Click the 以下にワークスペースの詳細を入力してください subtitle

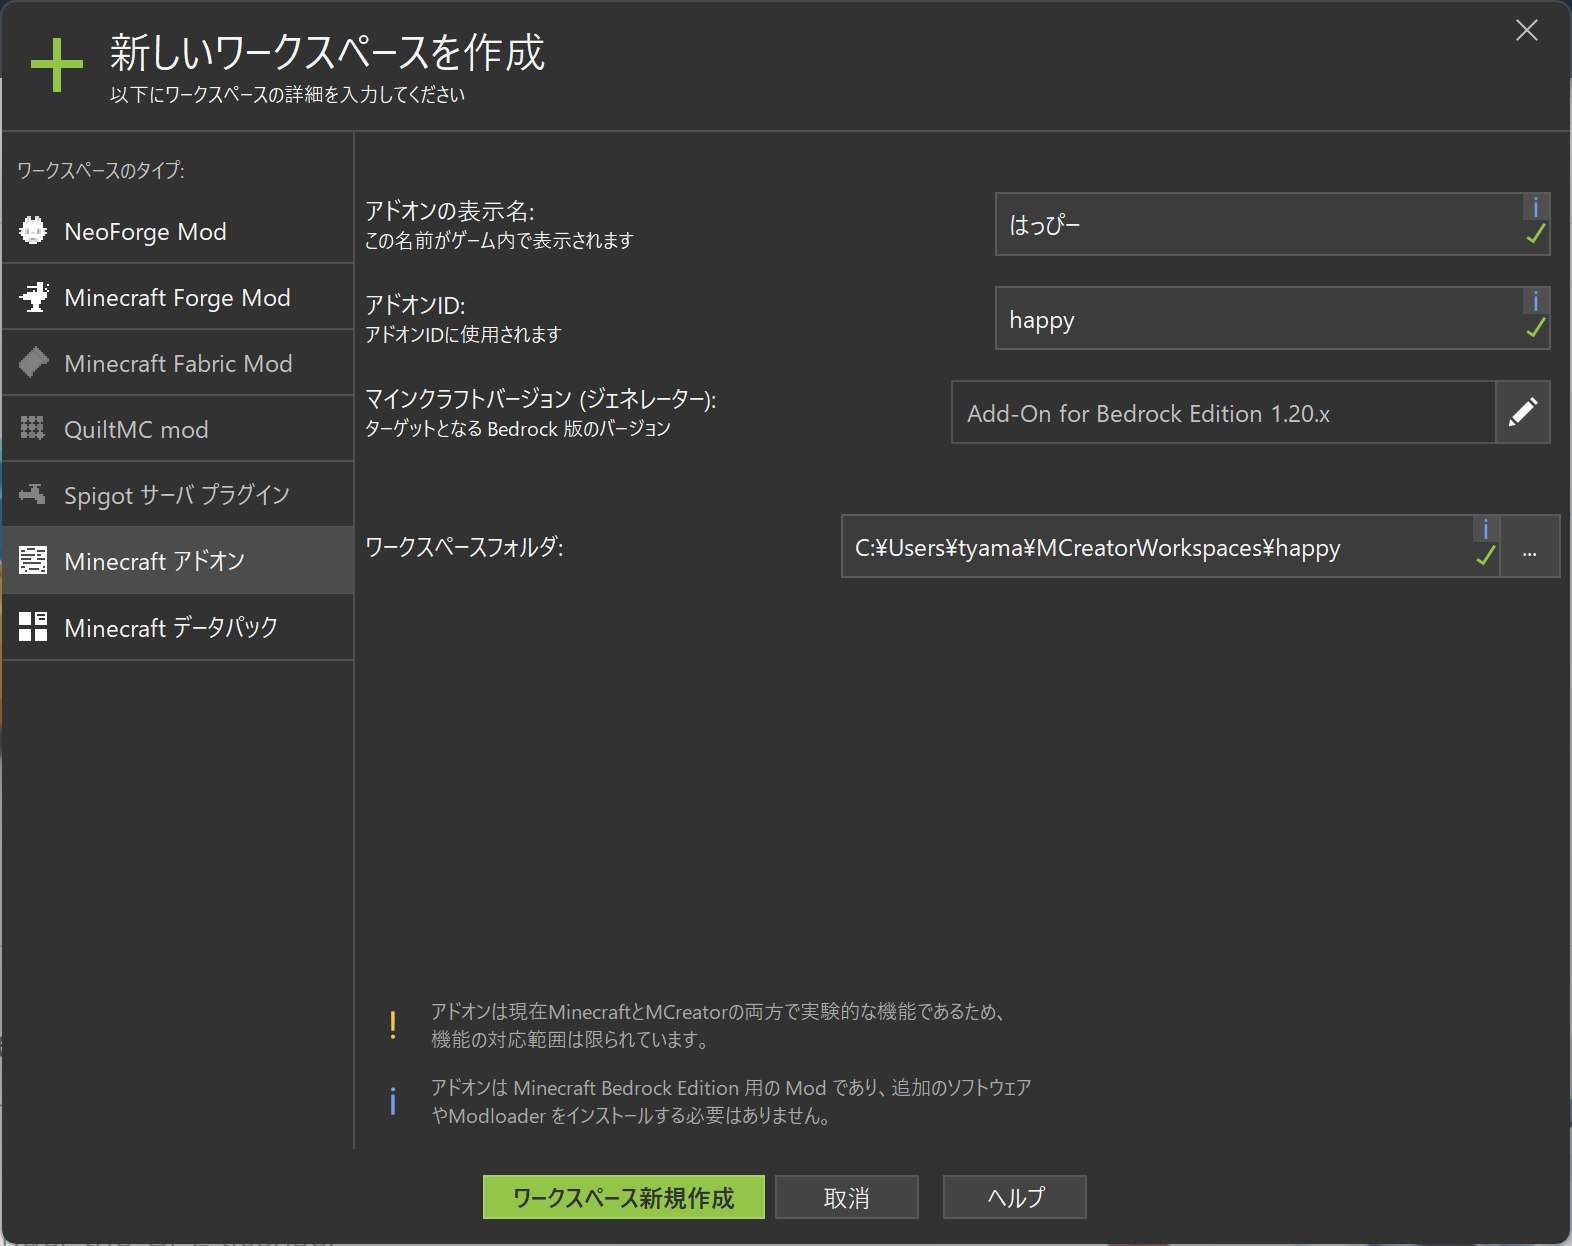tap(288, 95)
